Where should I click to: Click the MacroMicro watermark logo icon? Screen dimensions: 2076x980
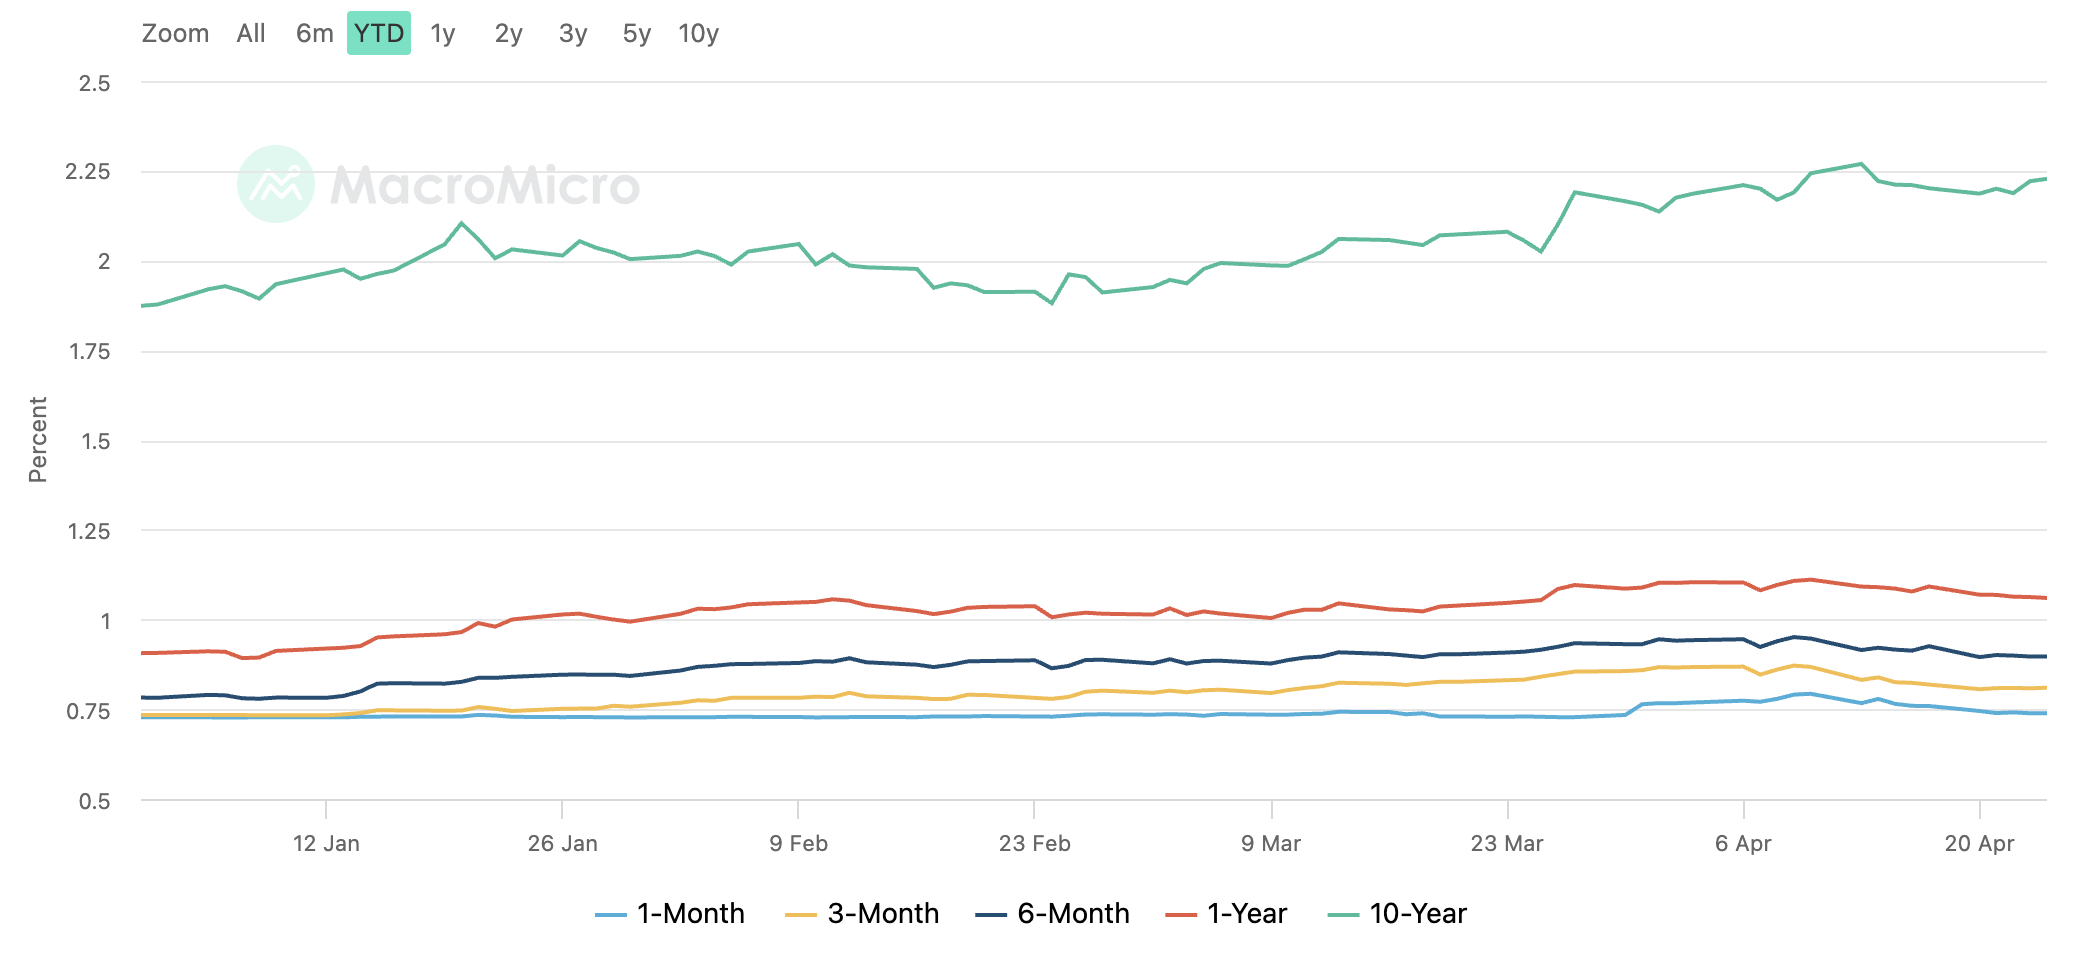pos(276,184)
